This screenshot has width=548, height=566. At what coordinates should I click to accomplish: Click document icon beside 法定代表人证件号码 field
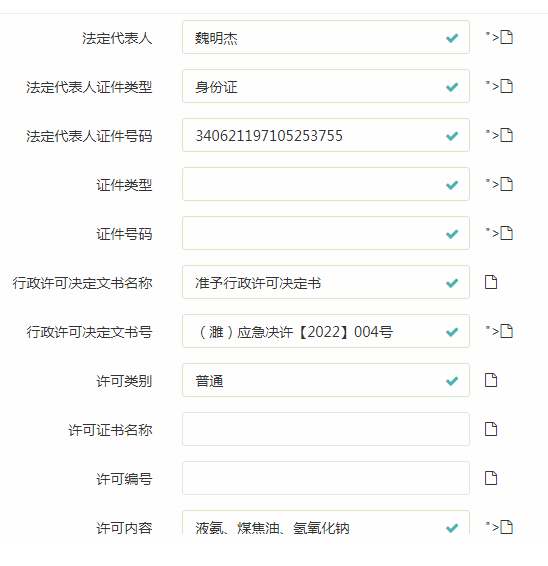point(507,135)
